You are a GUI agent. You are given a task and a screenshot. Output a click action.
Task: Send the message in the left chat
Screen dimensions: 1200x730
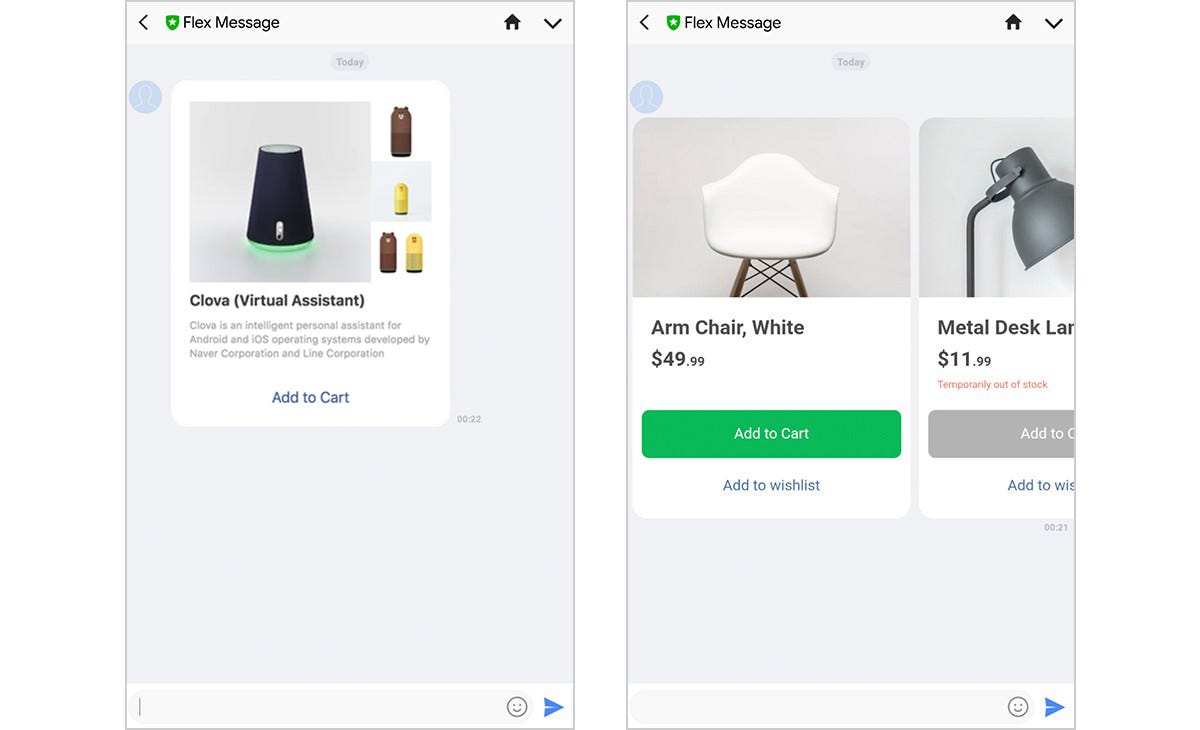tap(553, 707)
